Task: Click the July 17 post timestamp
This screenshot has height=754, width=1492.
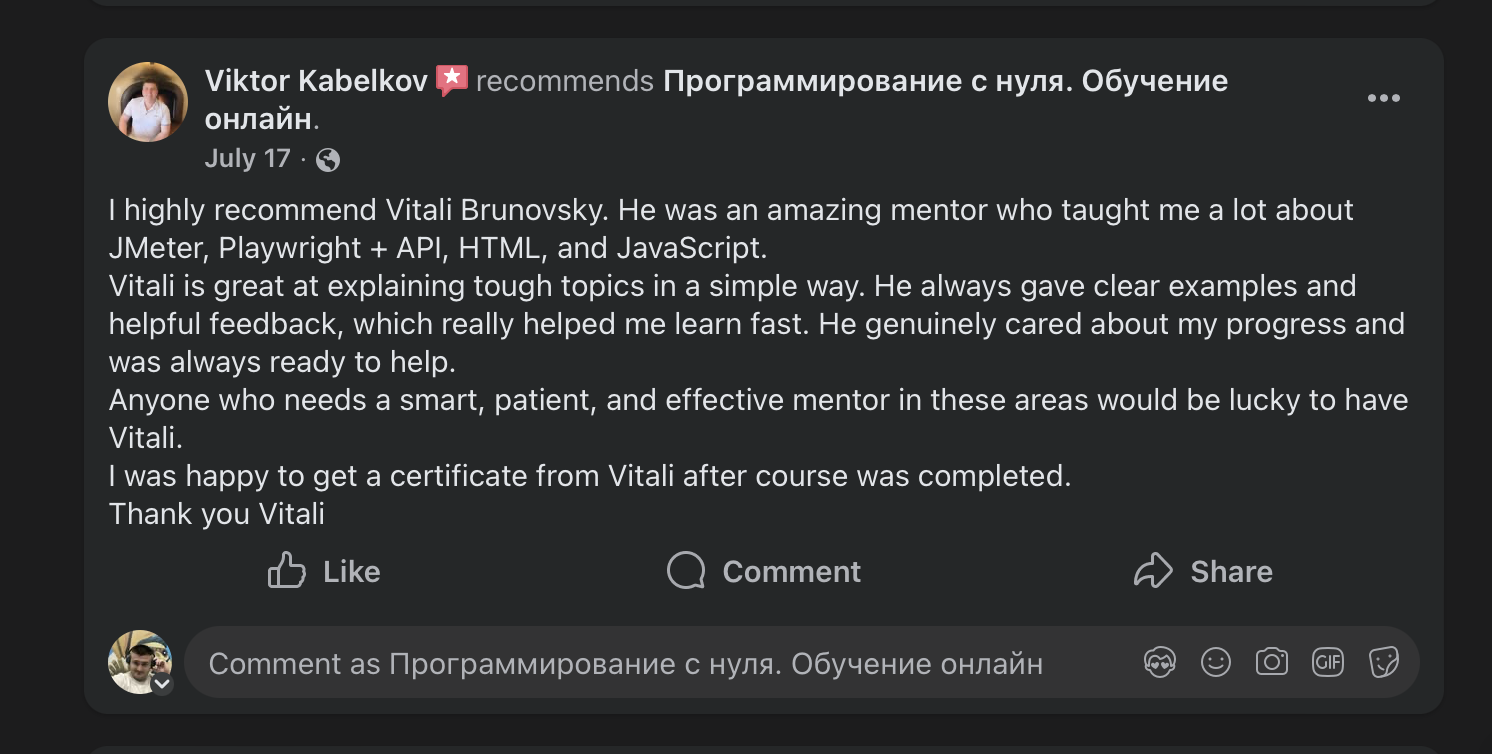Action: [x=247, y=159]
